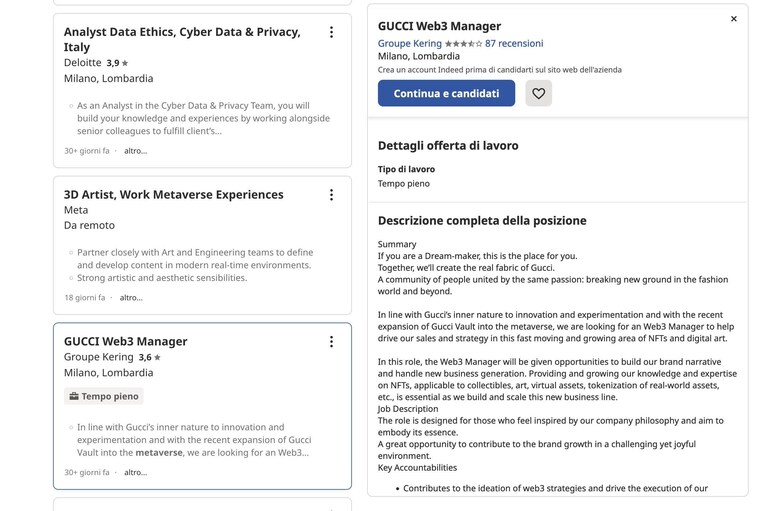Open 87 recensioni reviews link
Viewport: 767px width, 511px height.
coord(514,44)
